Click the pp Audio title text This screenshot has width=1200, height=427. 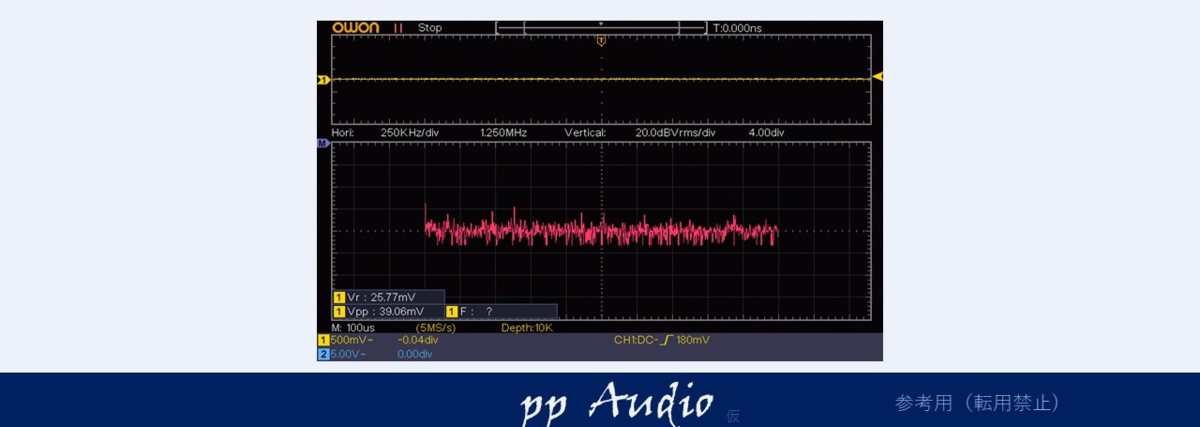(x=617, y=402)
